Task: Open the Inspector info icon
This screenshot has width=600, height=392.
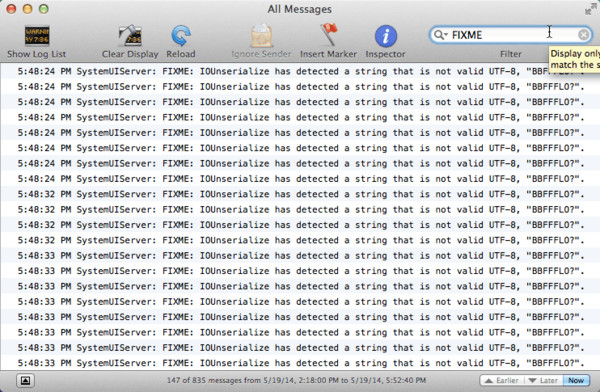Action: pyautogui.click(x=385, y=36)
